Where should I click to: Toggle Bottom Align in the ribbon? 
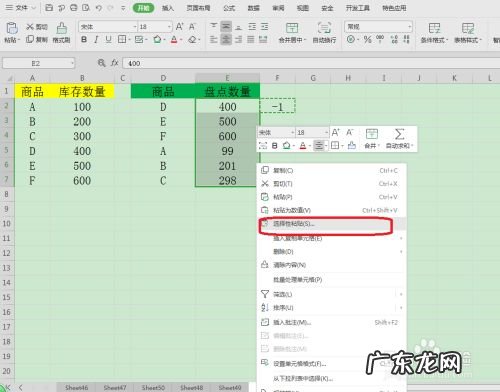(239, 27)
